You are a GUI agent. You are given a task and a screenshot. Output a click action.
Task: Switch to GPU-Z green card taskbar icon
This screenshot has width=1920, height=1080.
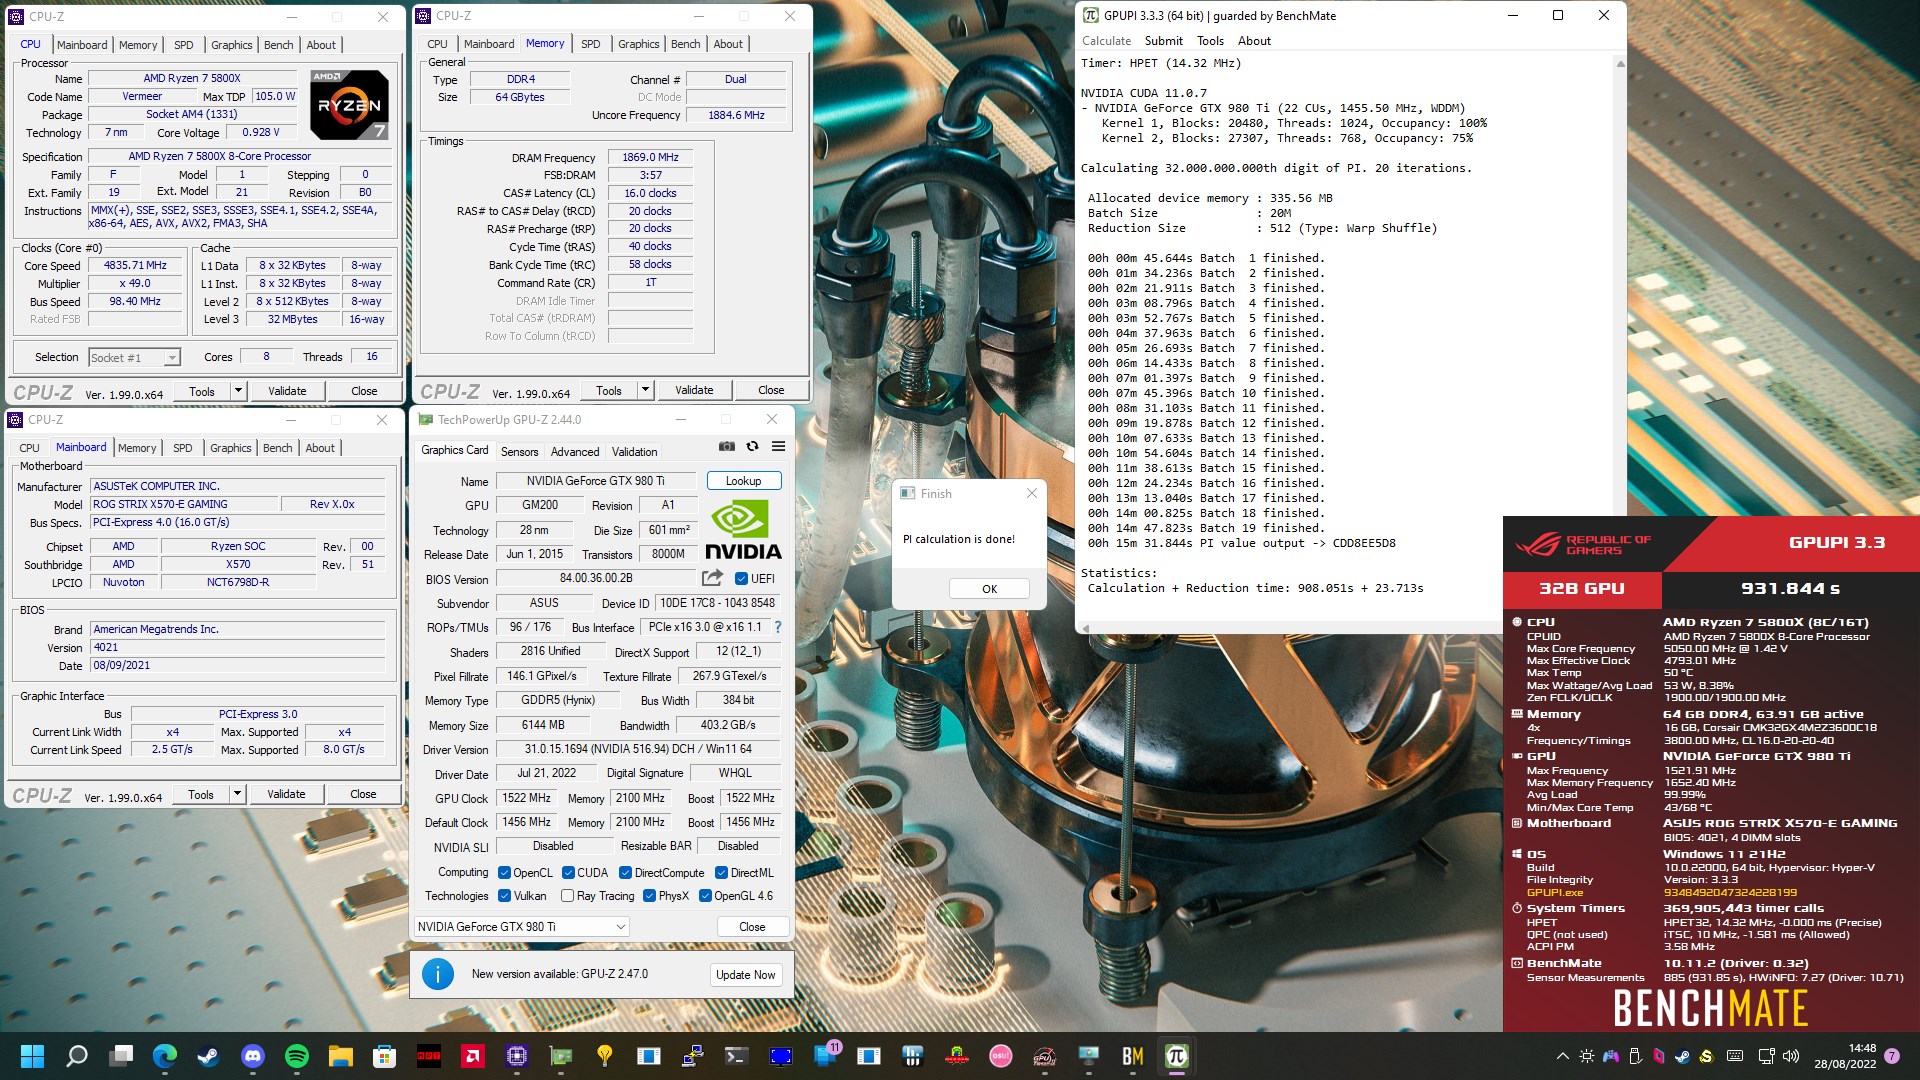pos(561,1056)
